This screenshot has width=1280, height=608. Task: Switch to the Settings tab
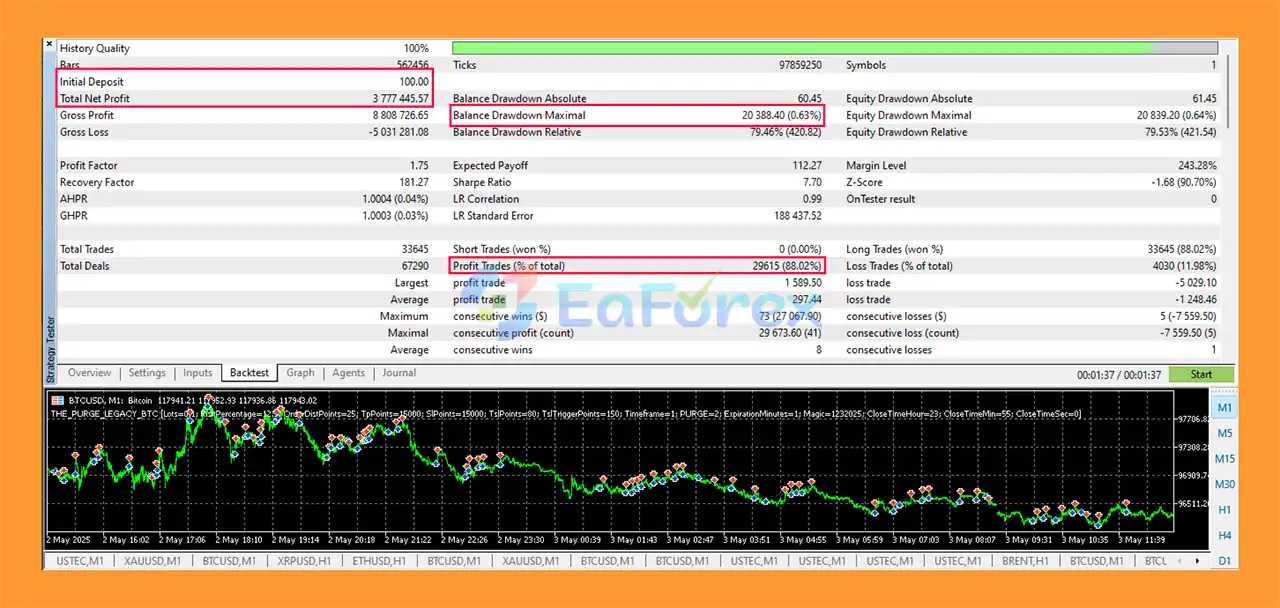click(x=147, y=373)
